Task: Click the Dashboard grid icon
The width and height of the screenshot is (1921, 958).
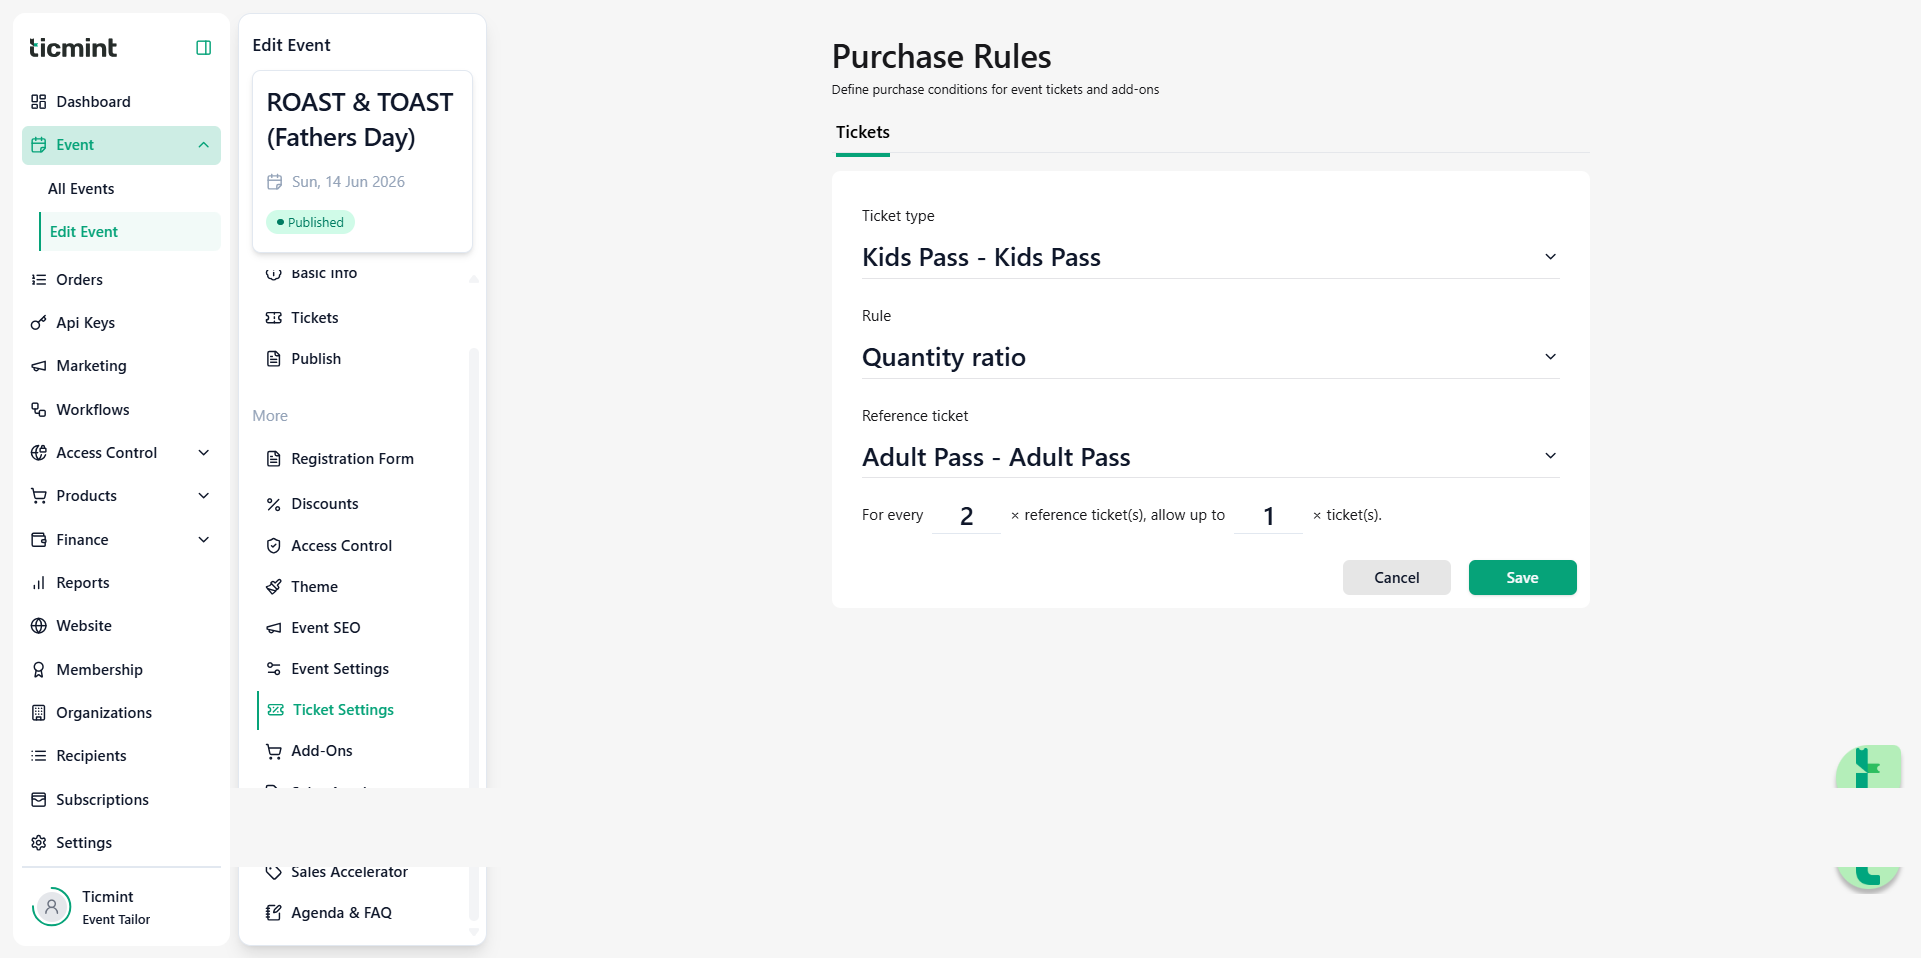Action: (x=39, y=102)
